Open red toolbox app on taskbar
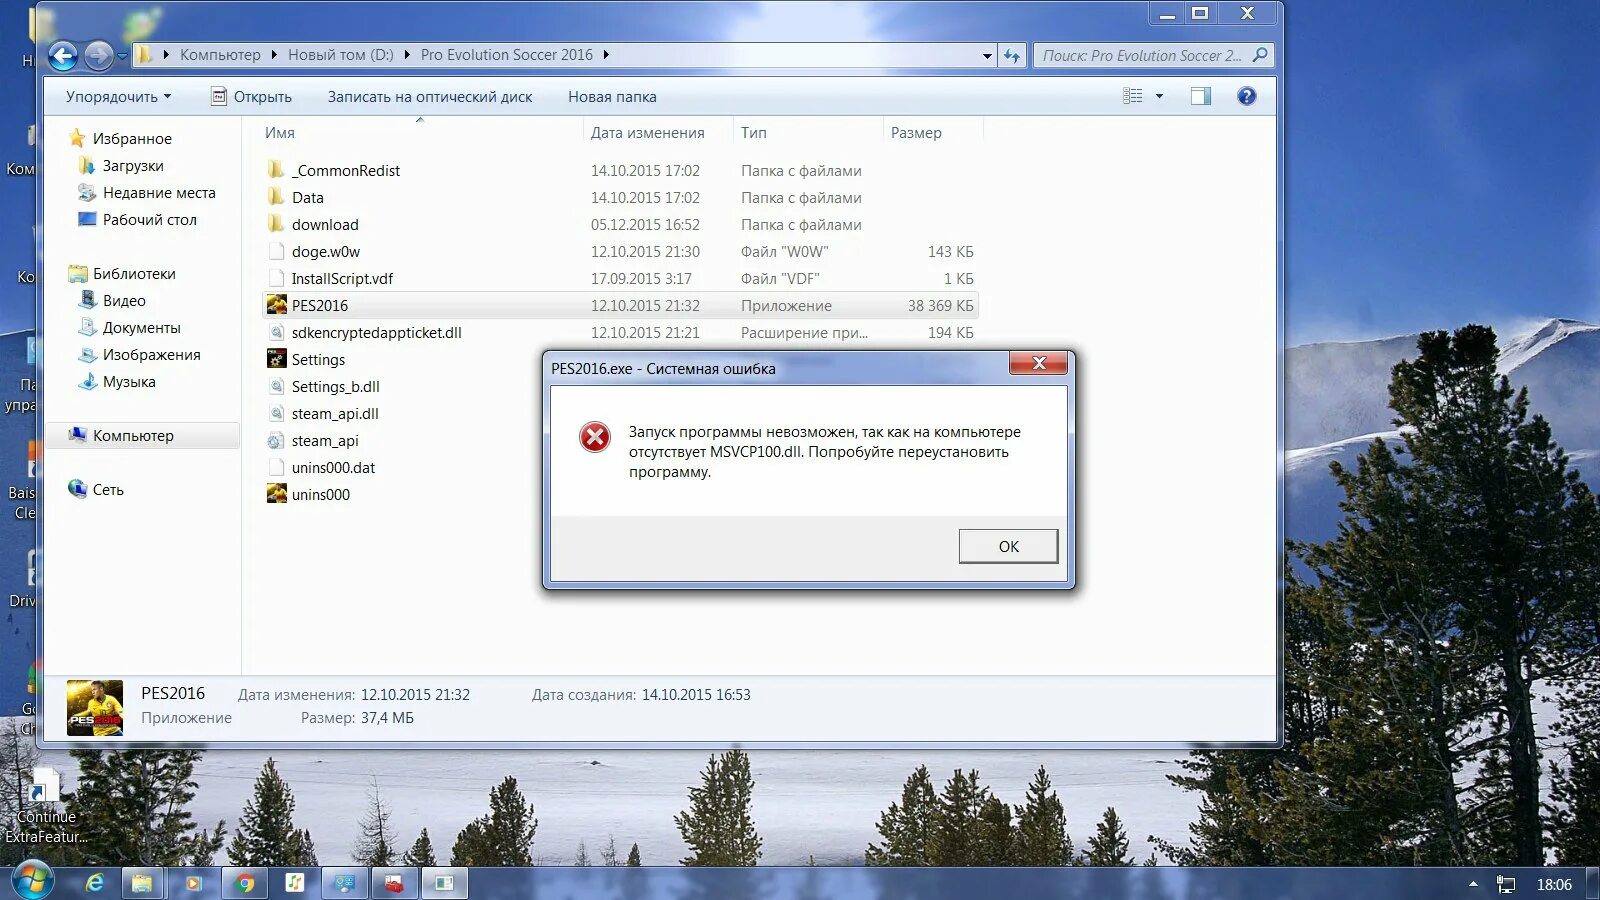The width and height of the screenshot is (1600, 900). tap(394, 883)
